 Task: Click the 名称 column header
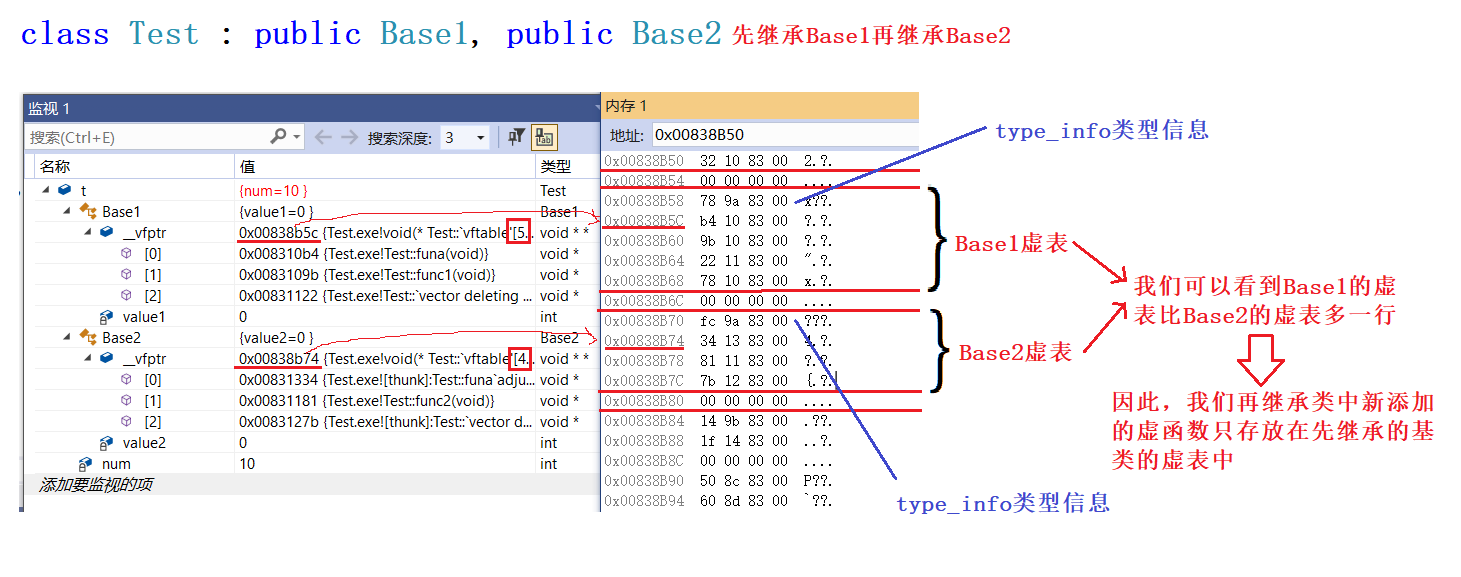coord(55,166)
